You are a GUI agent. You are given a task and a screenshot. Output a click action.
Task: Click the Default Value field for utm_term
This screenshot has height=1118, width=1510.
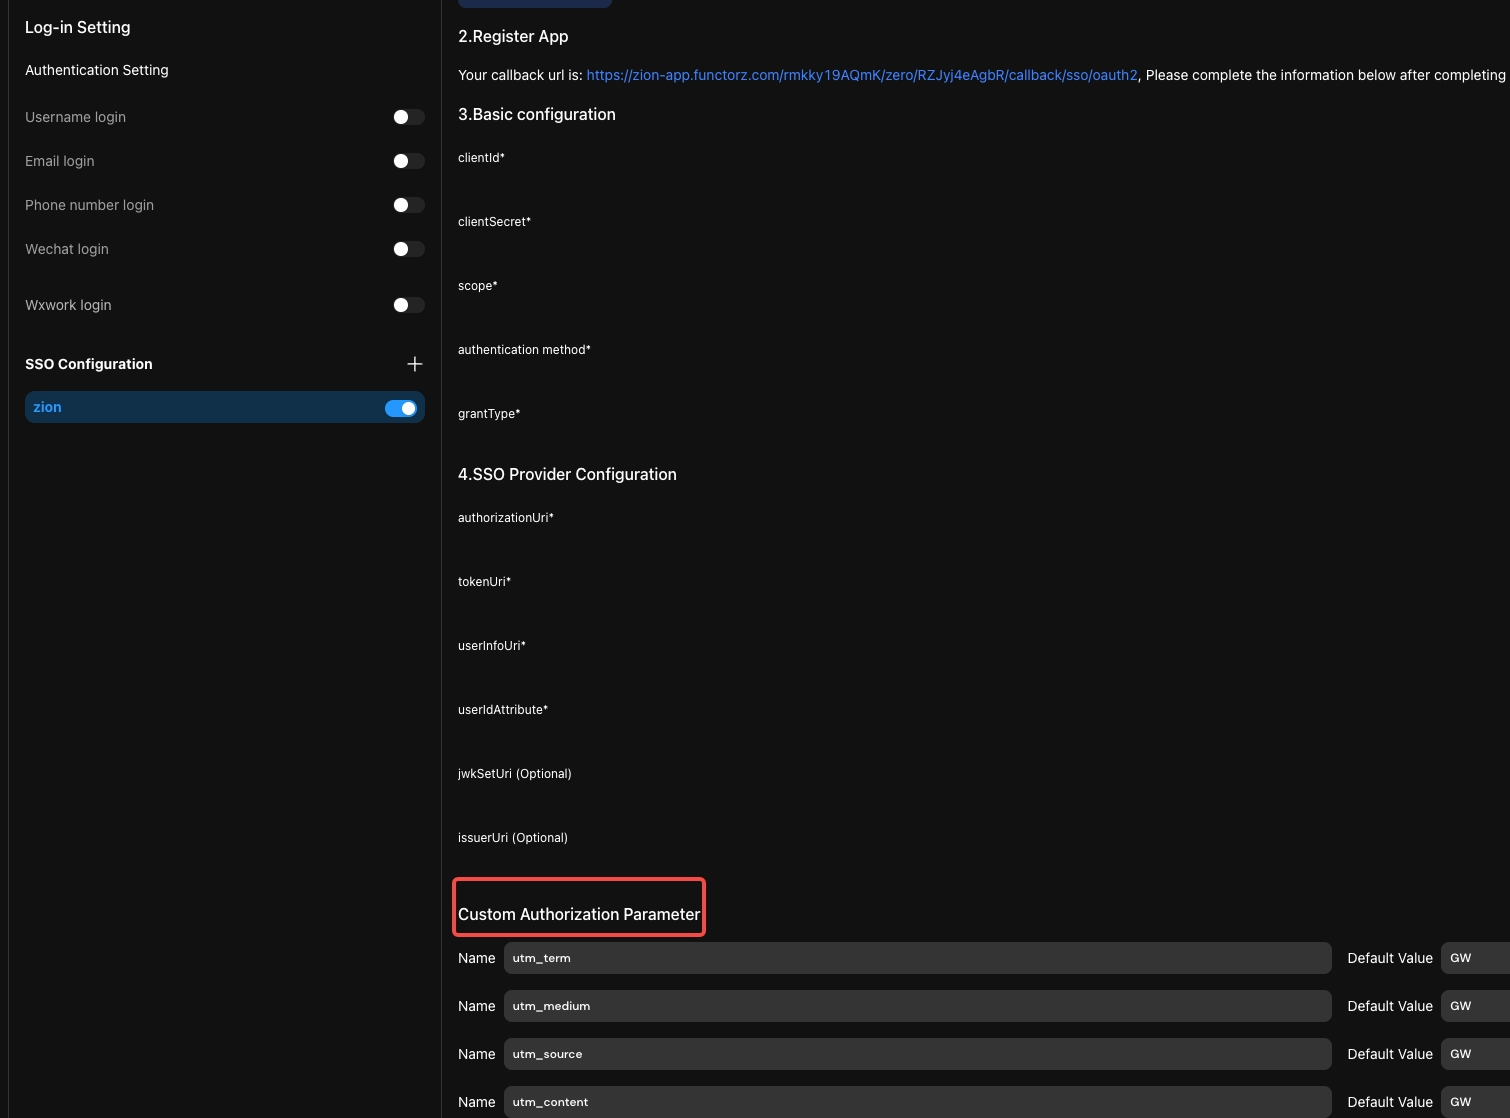pyautogui.click(x=1475, y=958)
